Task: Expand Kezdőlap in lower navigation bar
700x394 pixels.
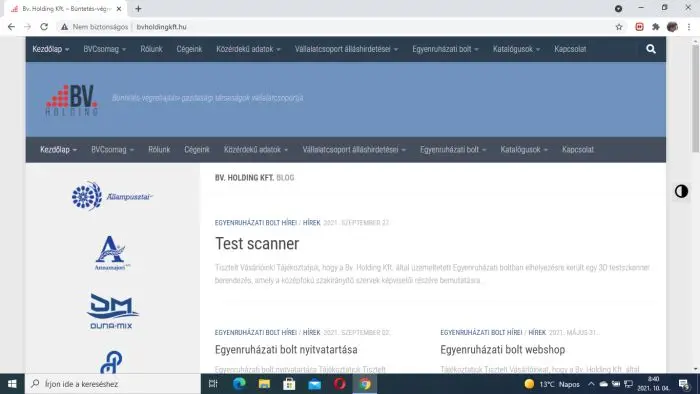Action: (x=58, y=149)
